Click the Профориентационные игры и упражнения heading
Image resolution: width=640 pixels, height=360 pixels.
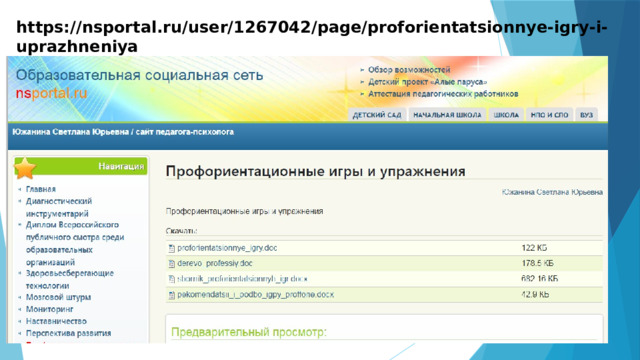coord(316,171)
